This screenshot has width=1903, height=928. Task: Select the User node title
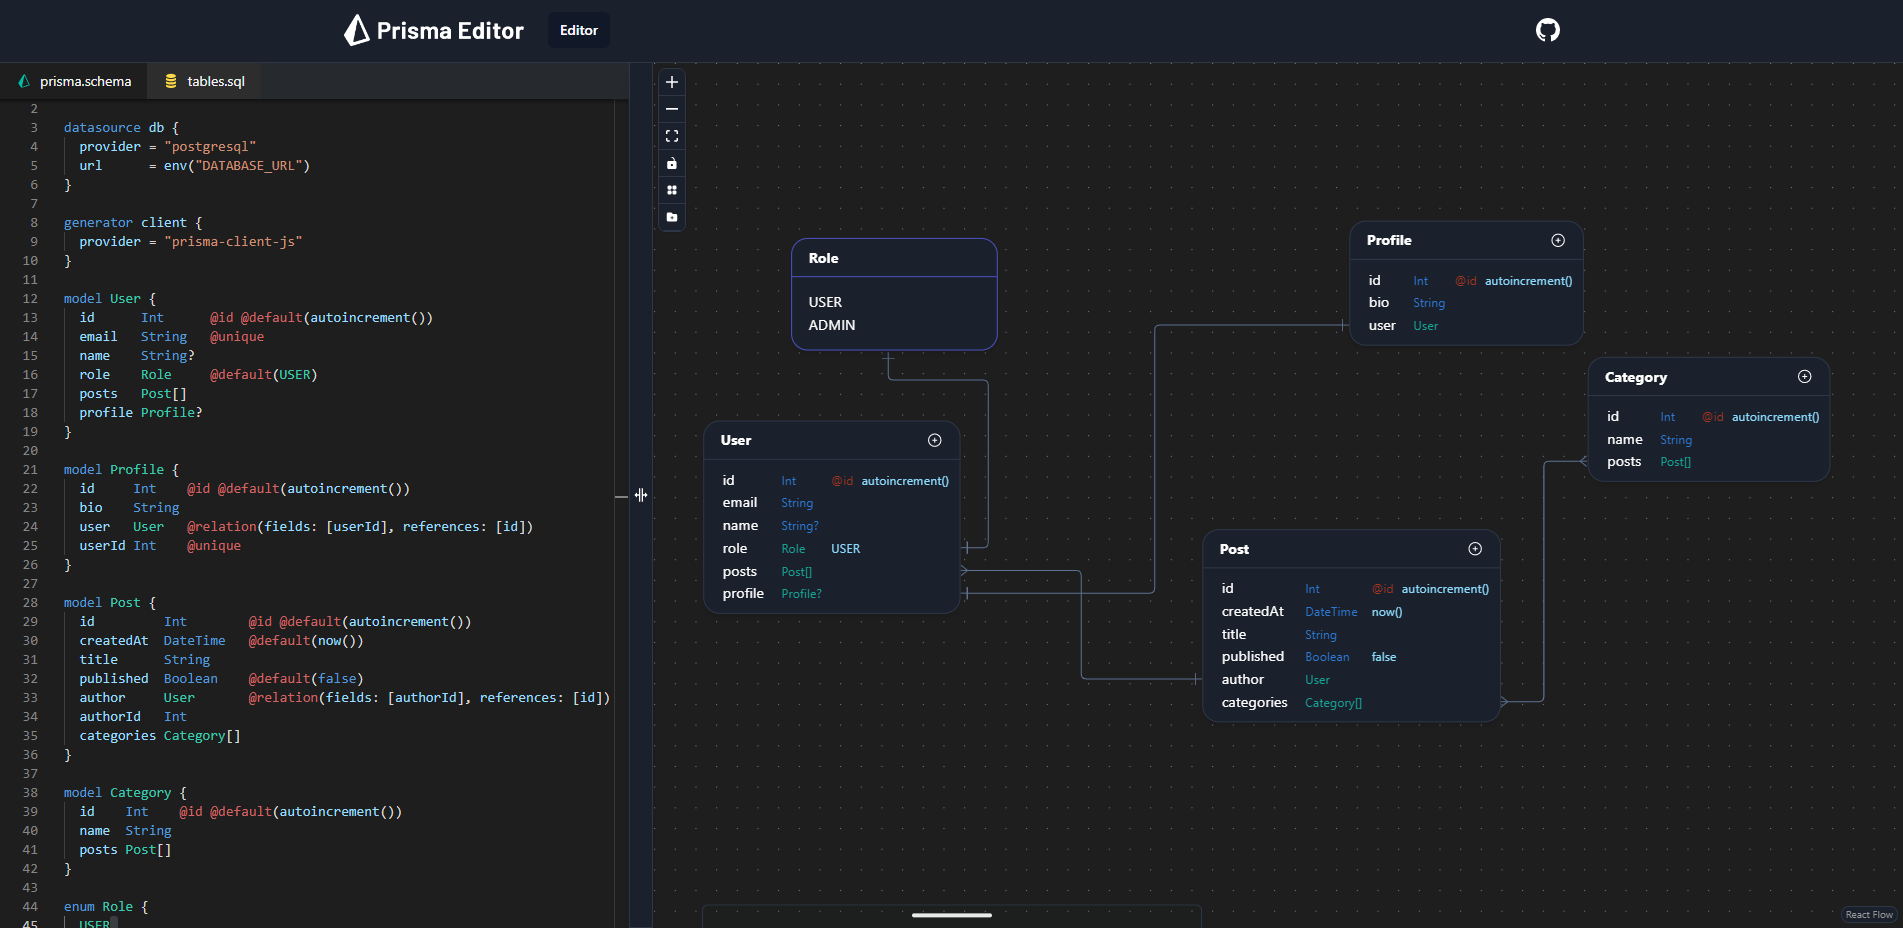pyautogui.click(x=736, y=440)
